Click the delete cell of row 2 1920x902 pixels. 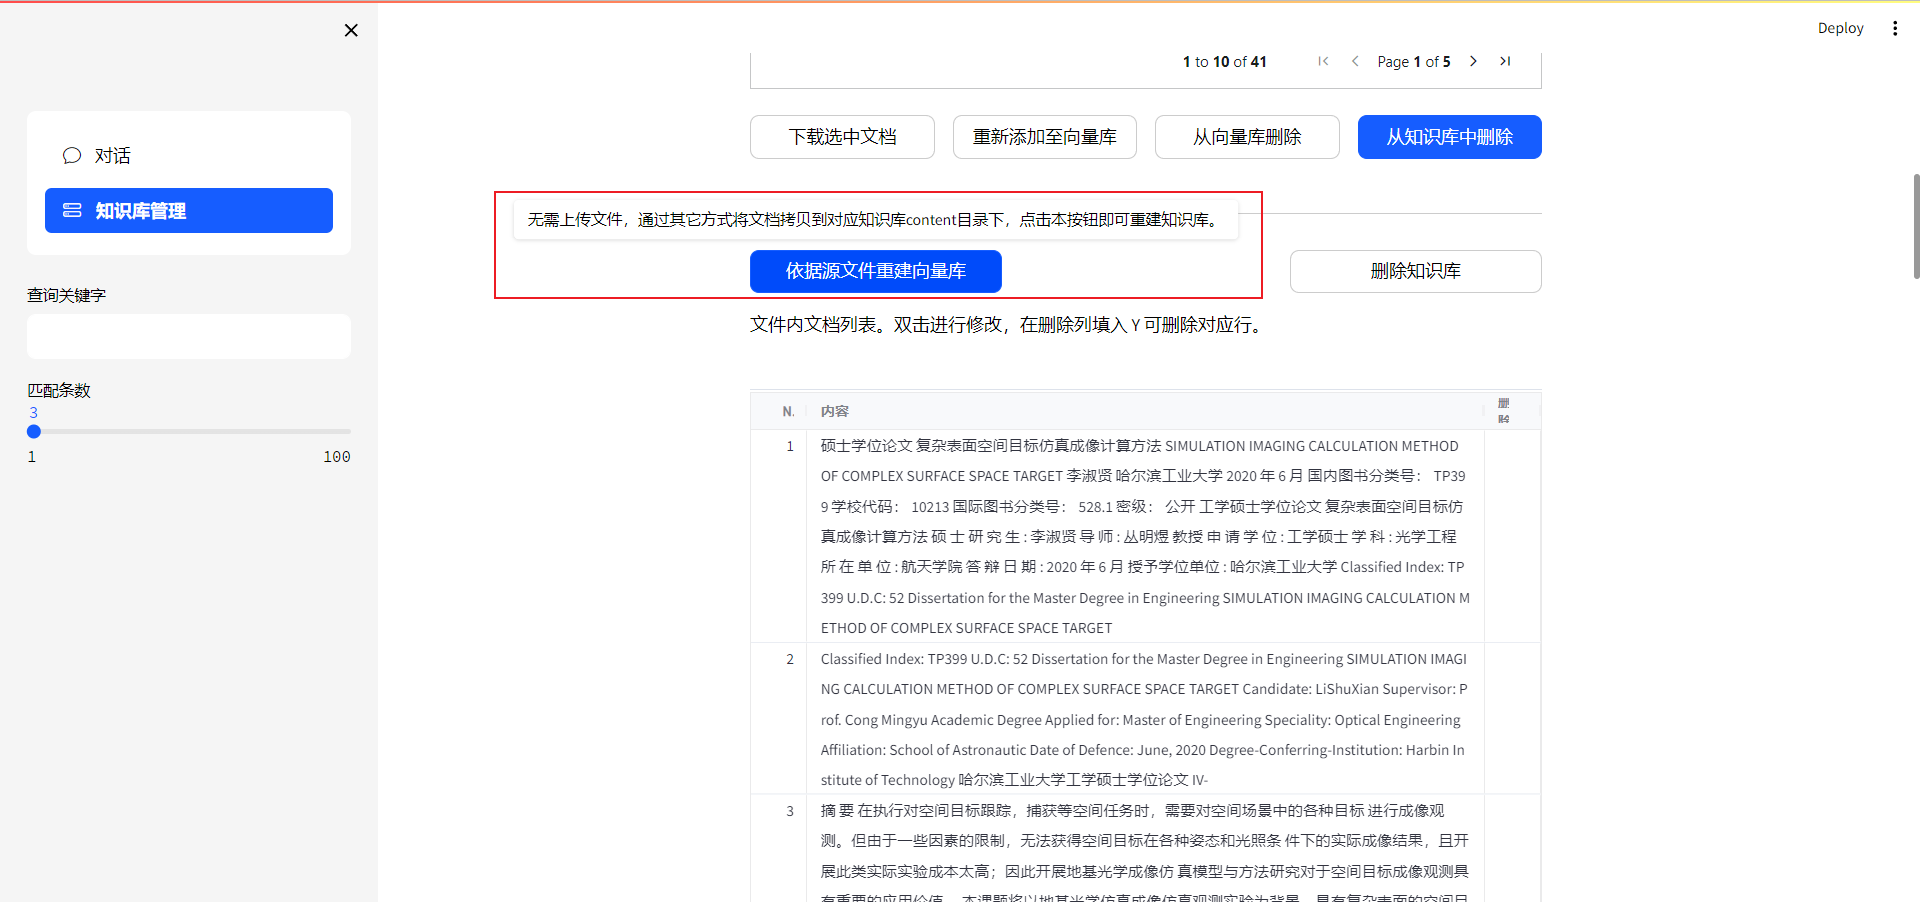click(x=1512, y=719)
